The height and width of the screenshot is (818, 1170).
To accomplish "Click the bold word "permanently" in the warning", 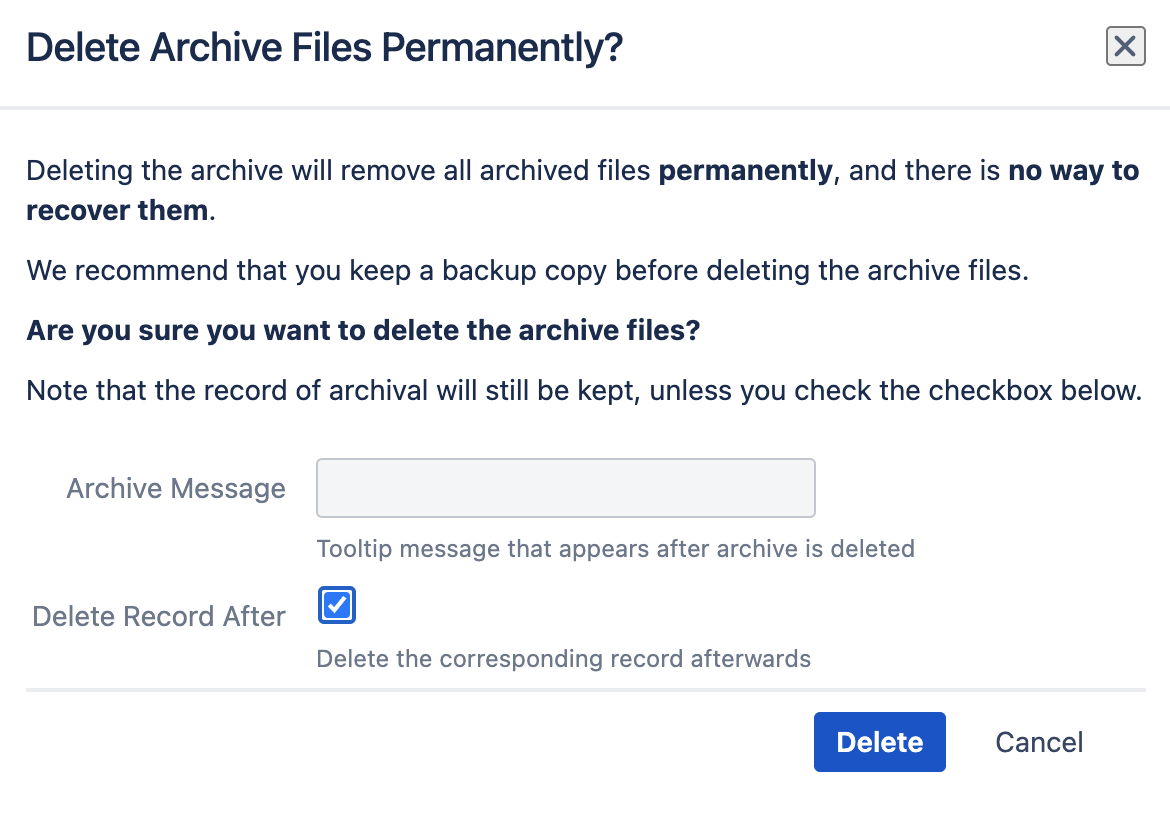I will (x=745, y=171).
